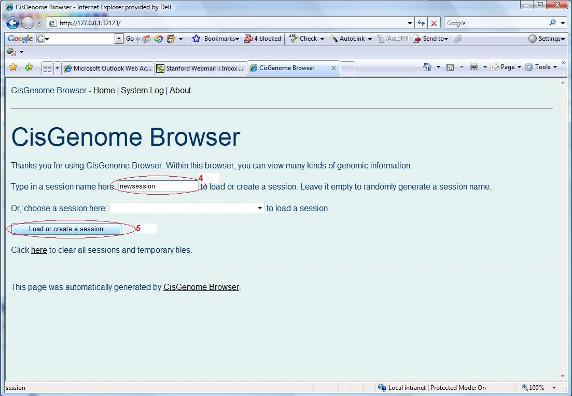
Task: Close the CisGenome Browser tab
Action: (x=333, y=68)
